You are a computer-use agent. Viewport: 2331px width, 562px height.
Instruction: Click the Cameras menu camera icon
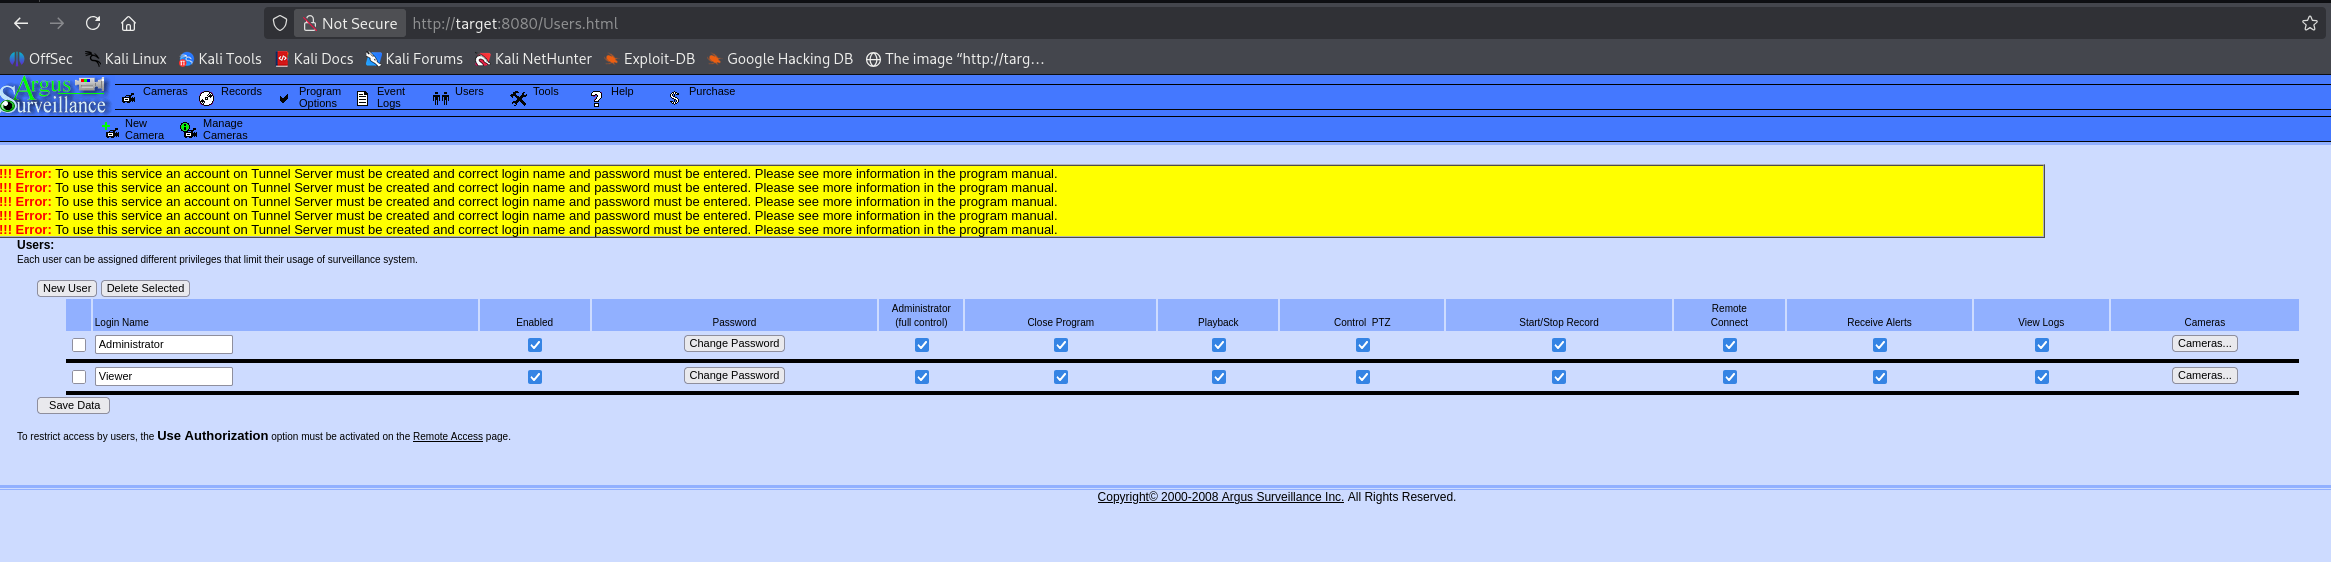coord(128,98)
